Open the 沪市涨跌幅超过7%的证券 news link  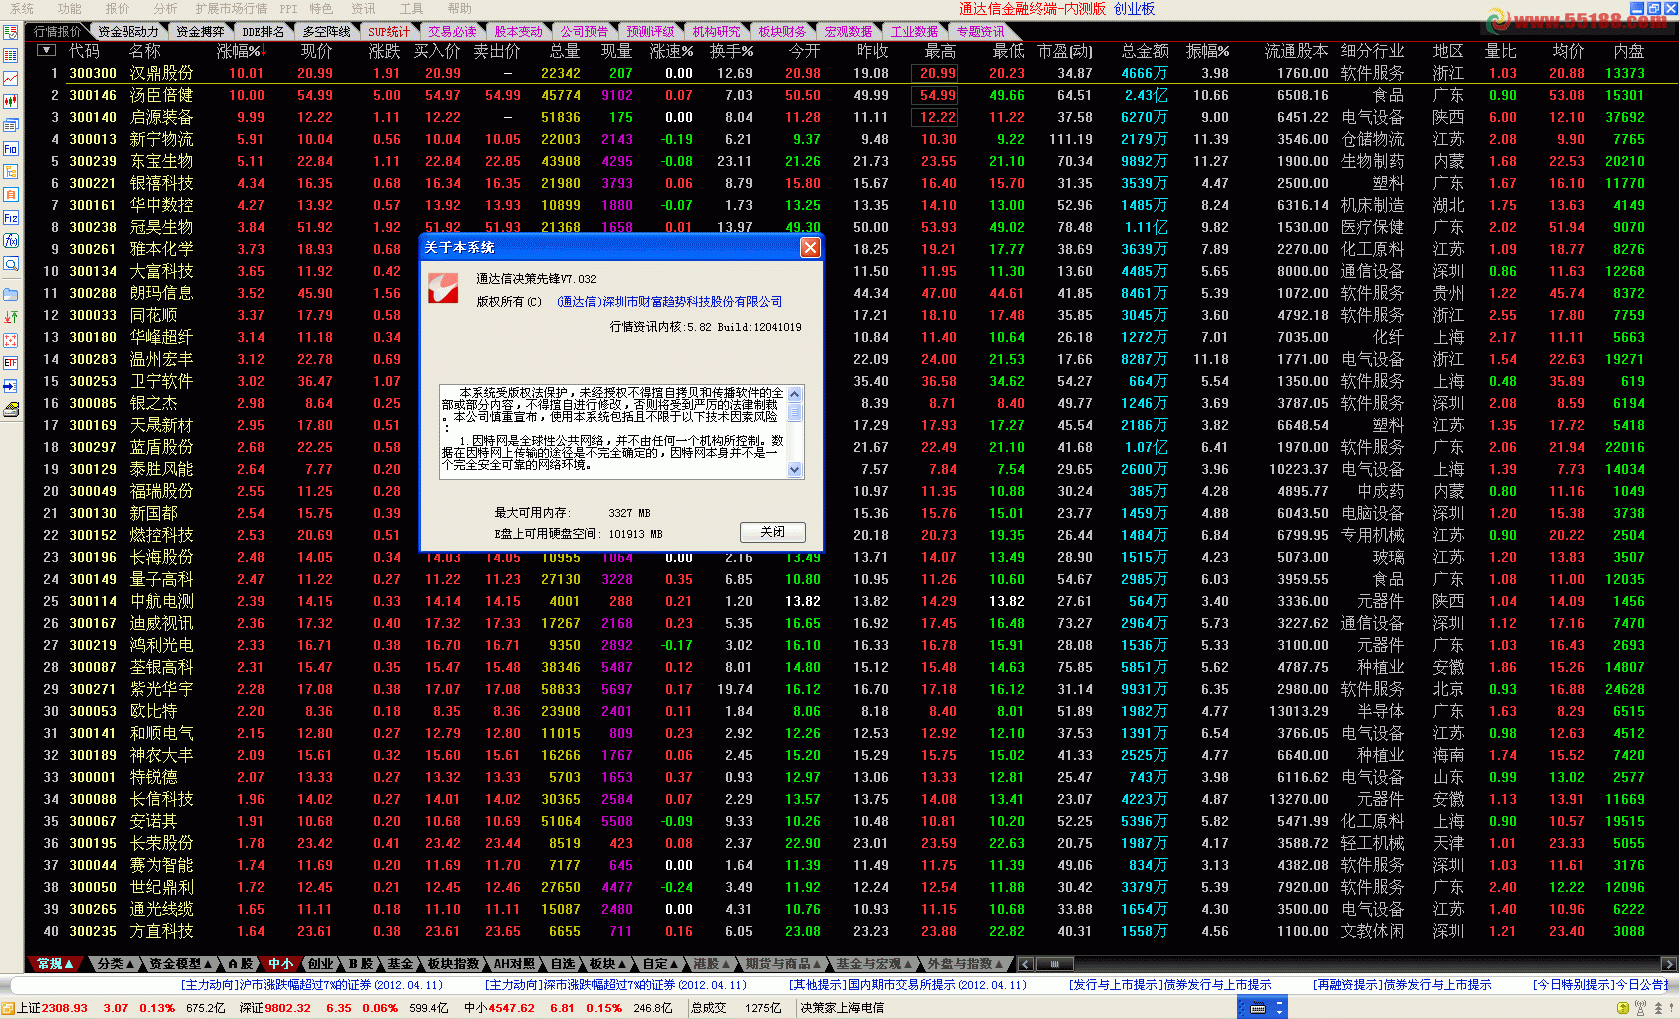310,985
